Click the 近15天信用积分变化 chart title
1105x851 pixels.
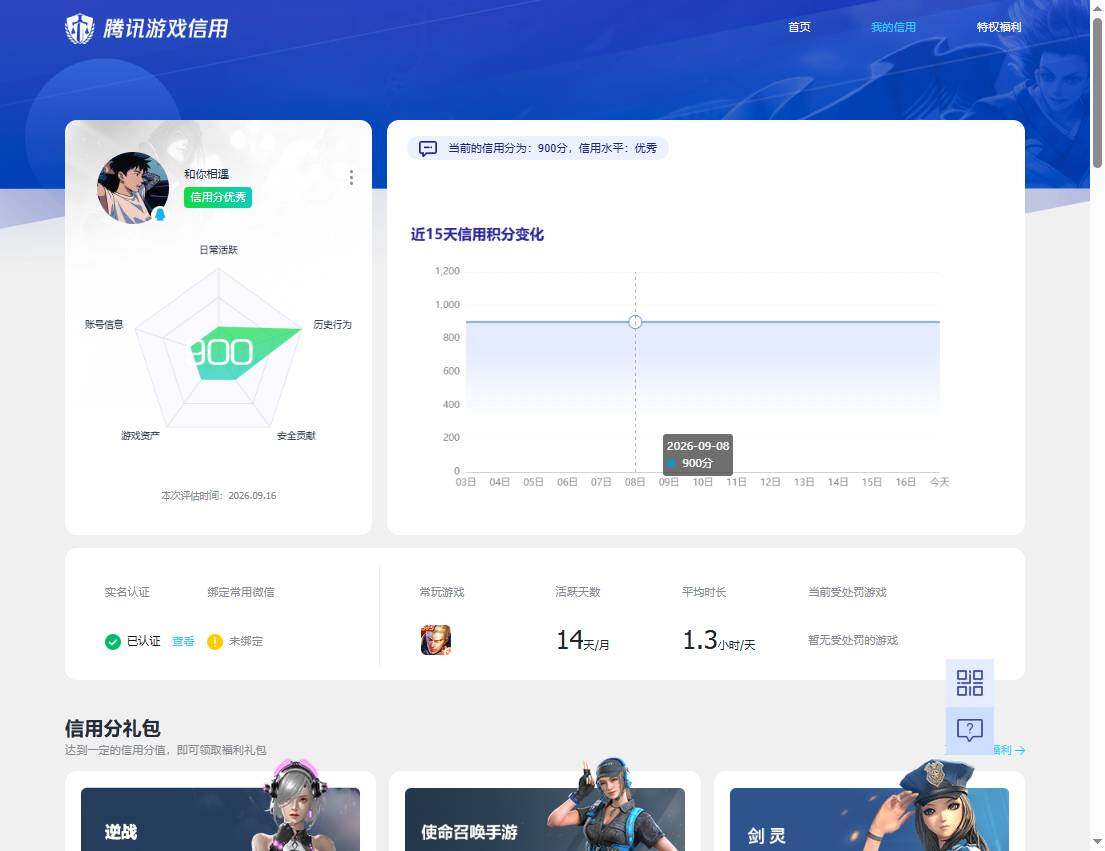tap(477, 235)
